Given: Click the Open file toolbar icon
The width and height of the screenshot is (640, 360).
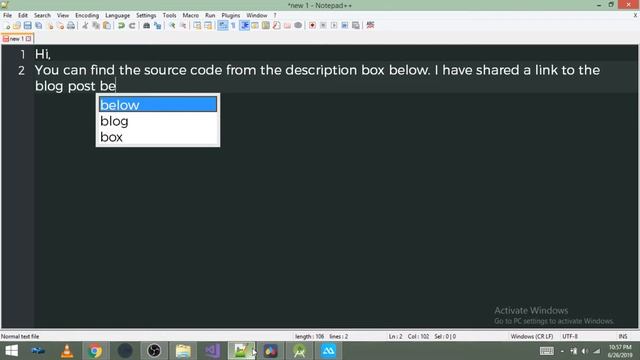Looking at the screenshot, I should pos(17,25).
